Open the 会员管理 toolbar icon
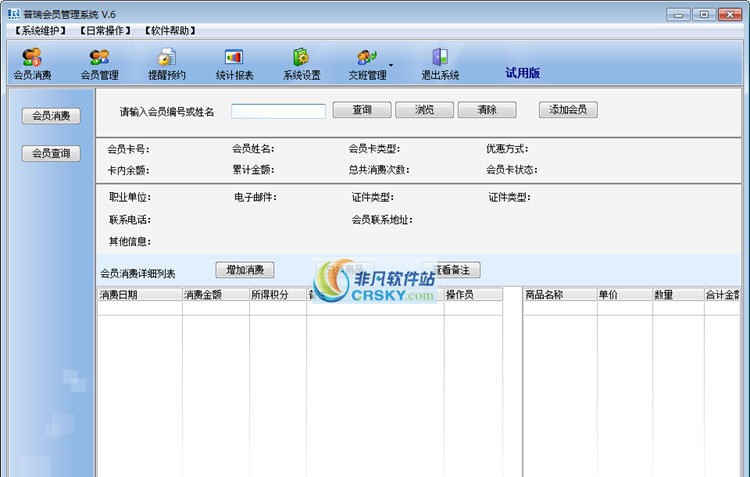The width and height of the screenshot is (750, 477). click(99, 64)
